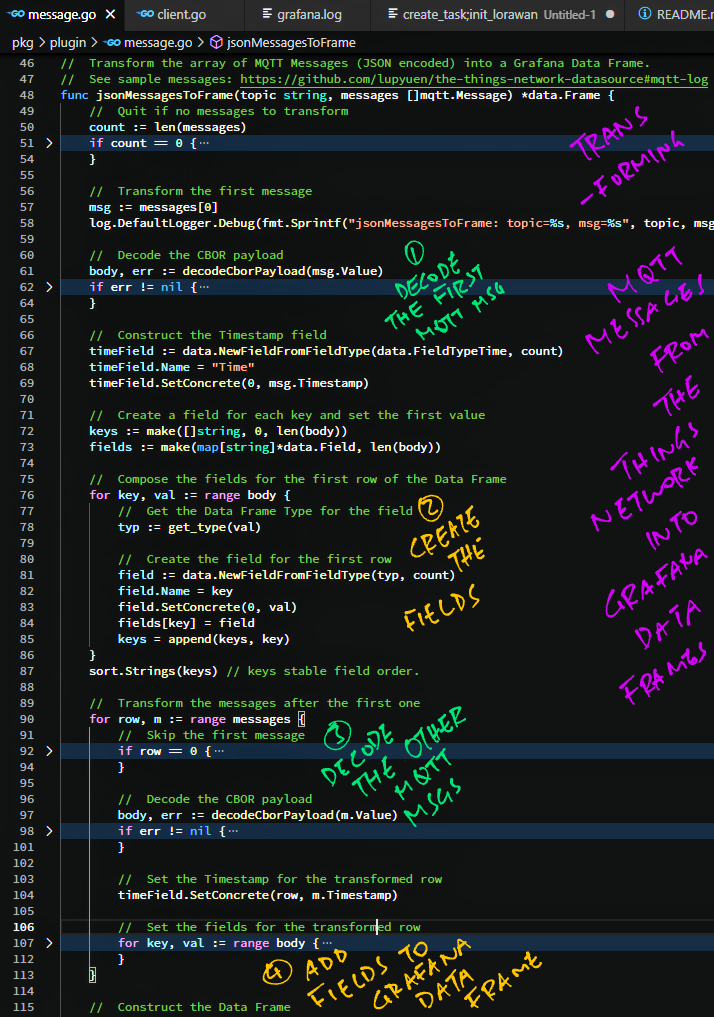Click the 'plugin' breadcrumb folder
Screen dimensions: 714x1017
[66, 43]
